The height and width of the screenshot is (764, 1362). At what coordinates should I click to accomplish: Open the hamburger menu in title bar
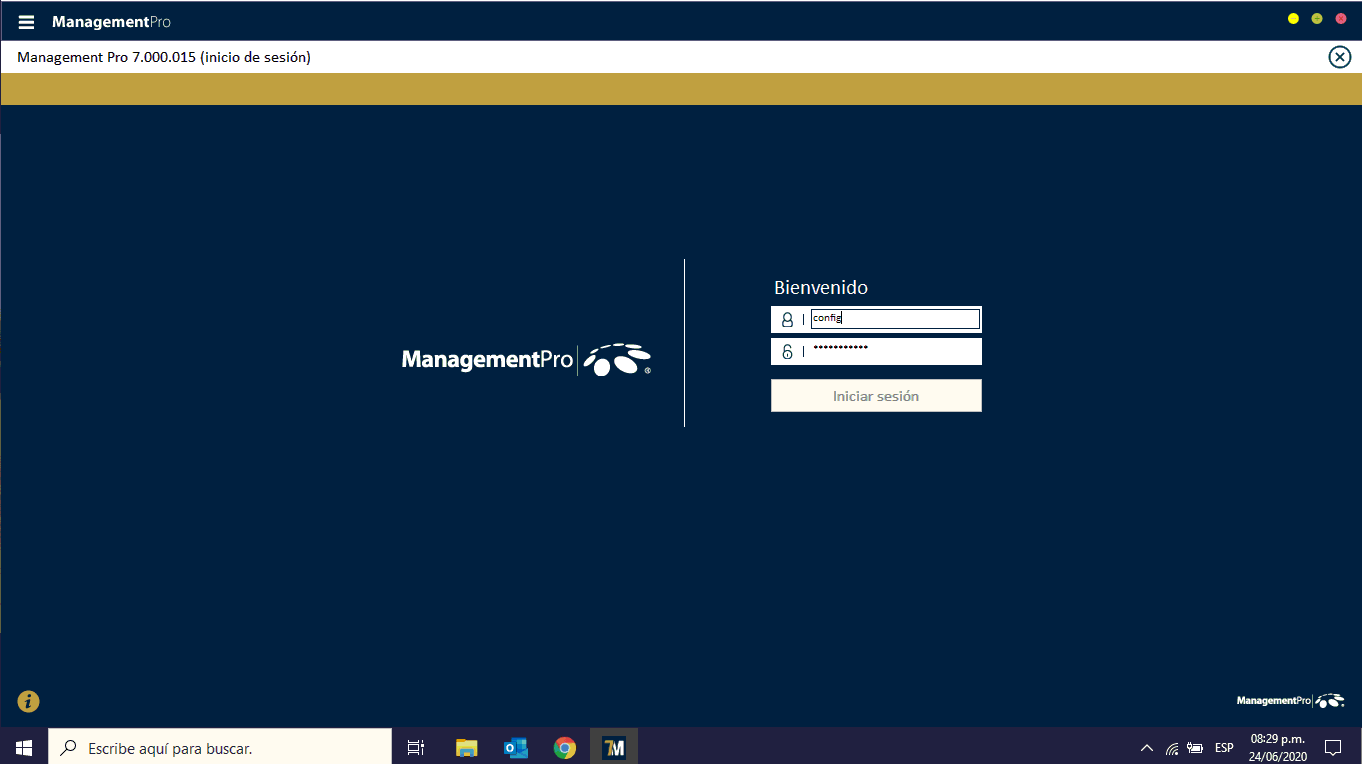coord(26,22)
